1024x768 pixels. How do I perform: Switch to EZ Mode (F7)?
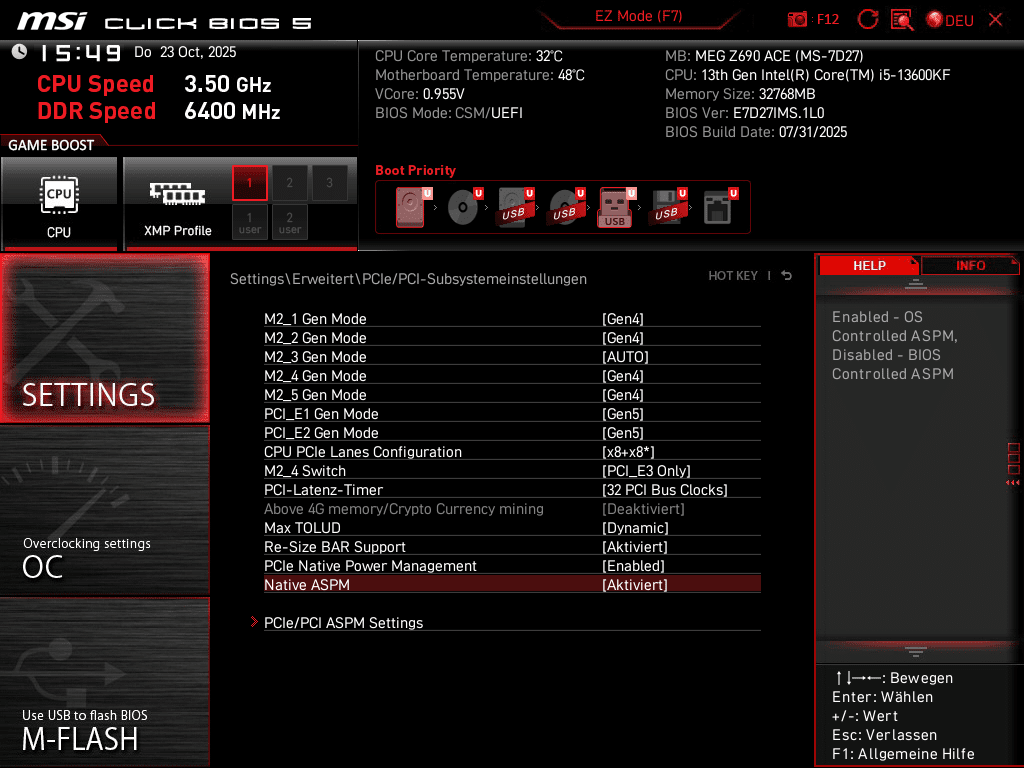click(638, 16)
